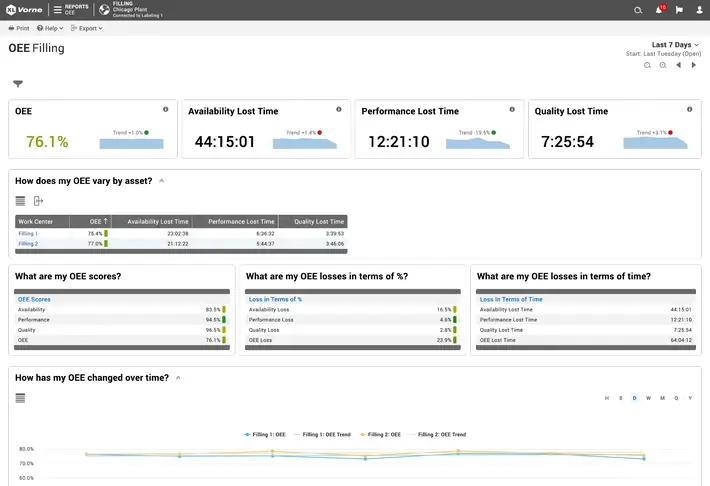This screenshot has height=486, width=710.
Task: Toggle Filling 1: OEE Trend legend series
Action: point(322,434)
